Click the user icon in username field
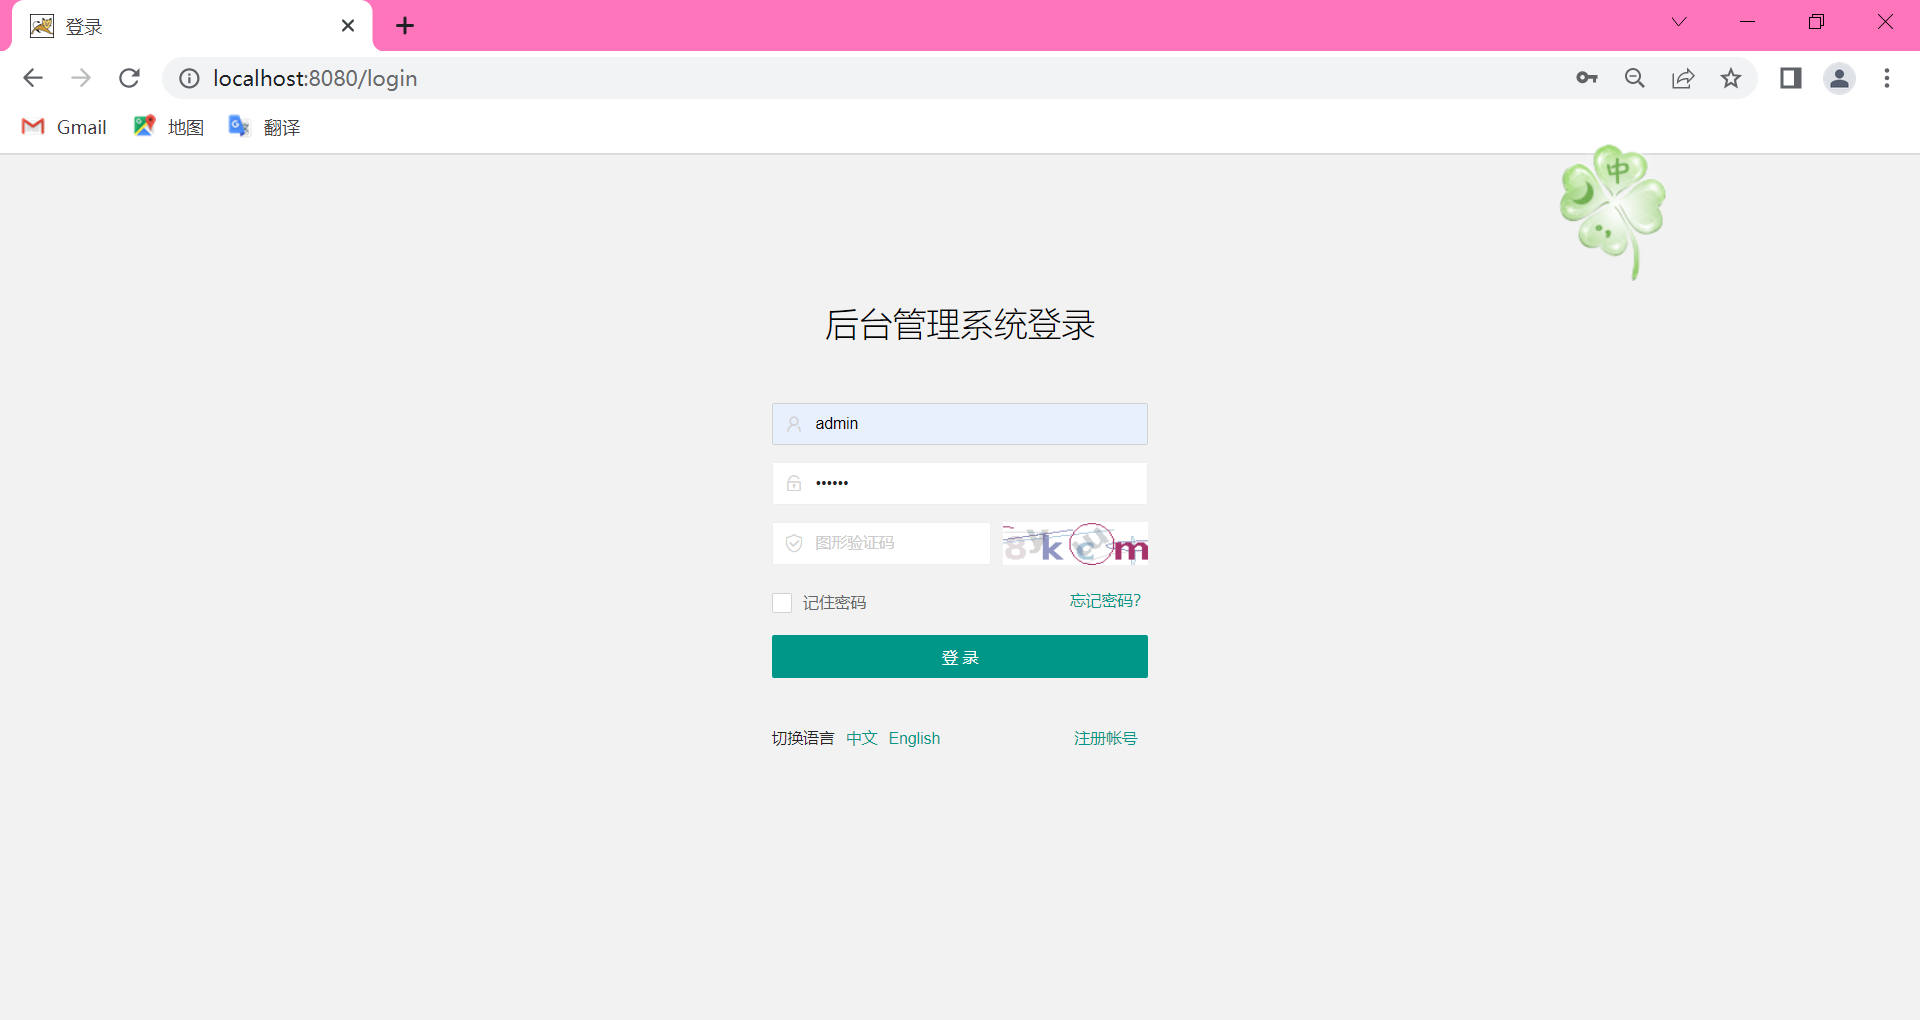 click(x=794, y=424)
